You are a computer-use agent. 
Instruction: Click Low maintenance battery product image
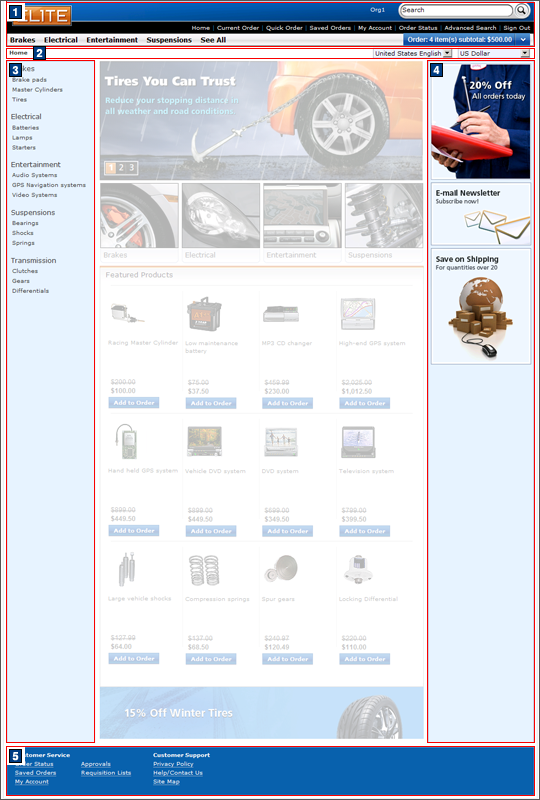(204, 313)
